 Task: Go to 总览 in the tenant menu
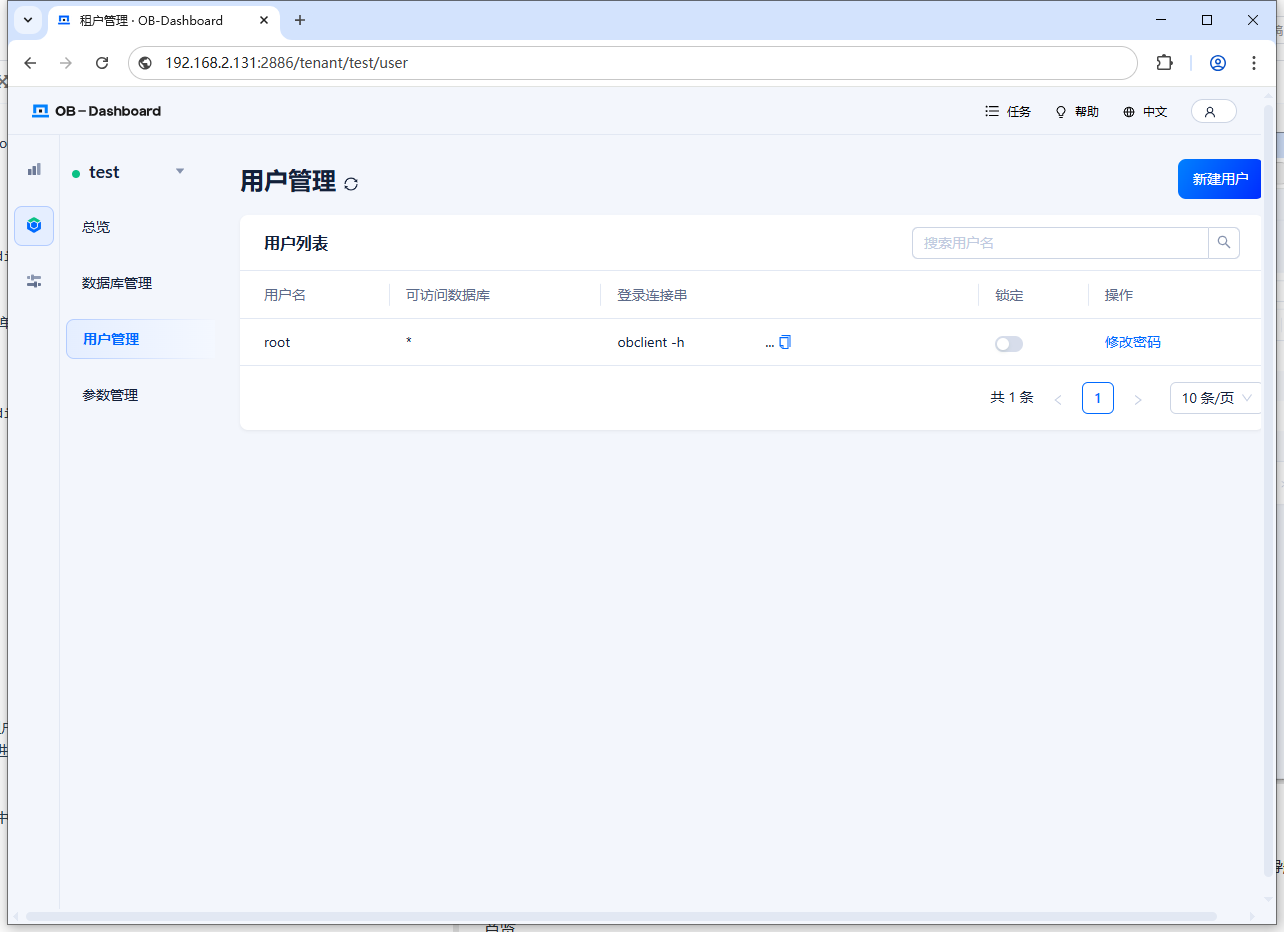[96, 227]
